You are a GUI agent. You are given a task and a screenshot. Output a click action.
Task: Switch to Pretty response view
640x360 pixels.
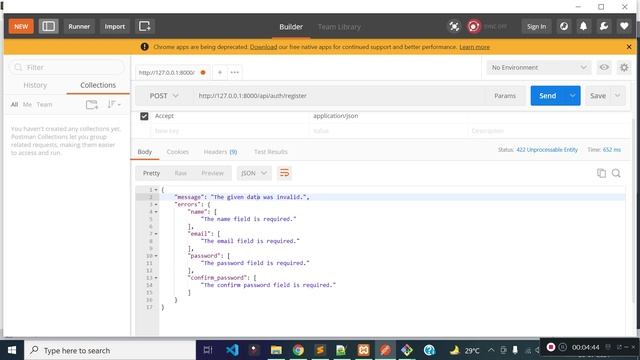(x=151, y=173)
